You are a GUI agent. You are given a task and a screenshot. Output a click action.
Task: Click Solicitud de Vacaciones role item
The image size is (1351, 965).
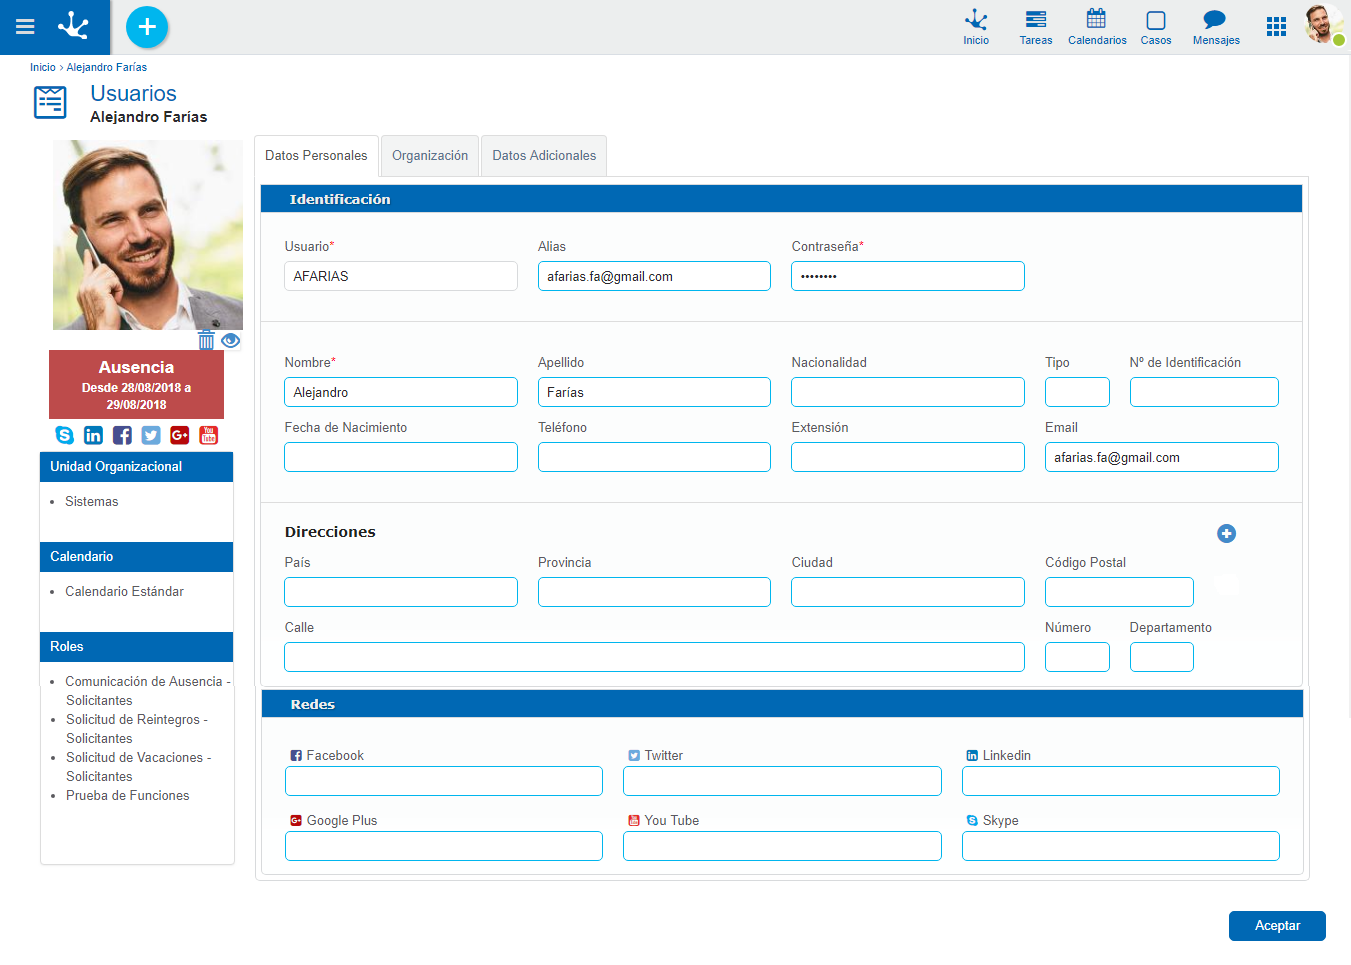pyautogui.click(x=138, y=767)
